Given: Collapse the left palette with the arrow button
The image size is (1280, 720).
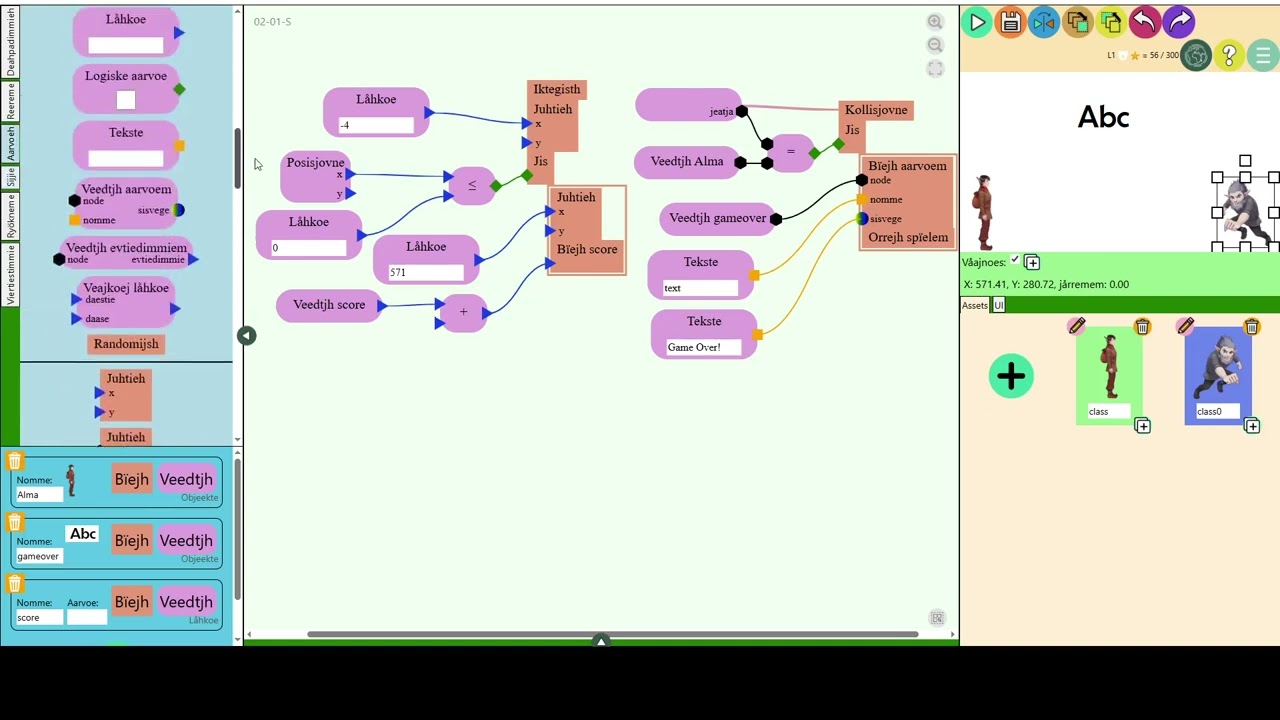Looking at the screenshot, I should point(247,336).
